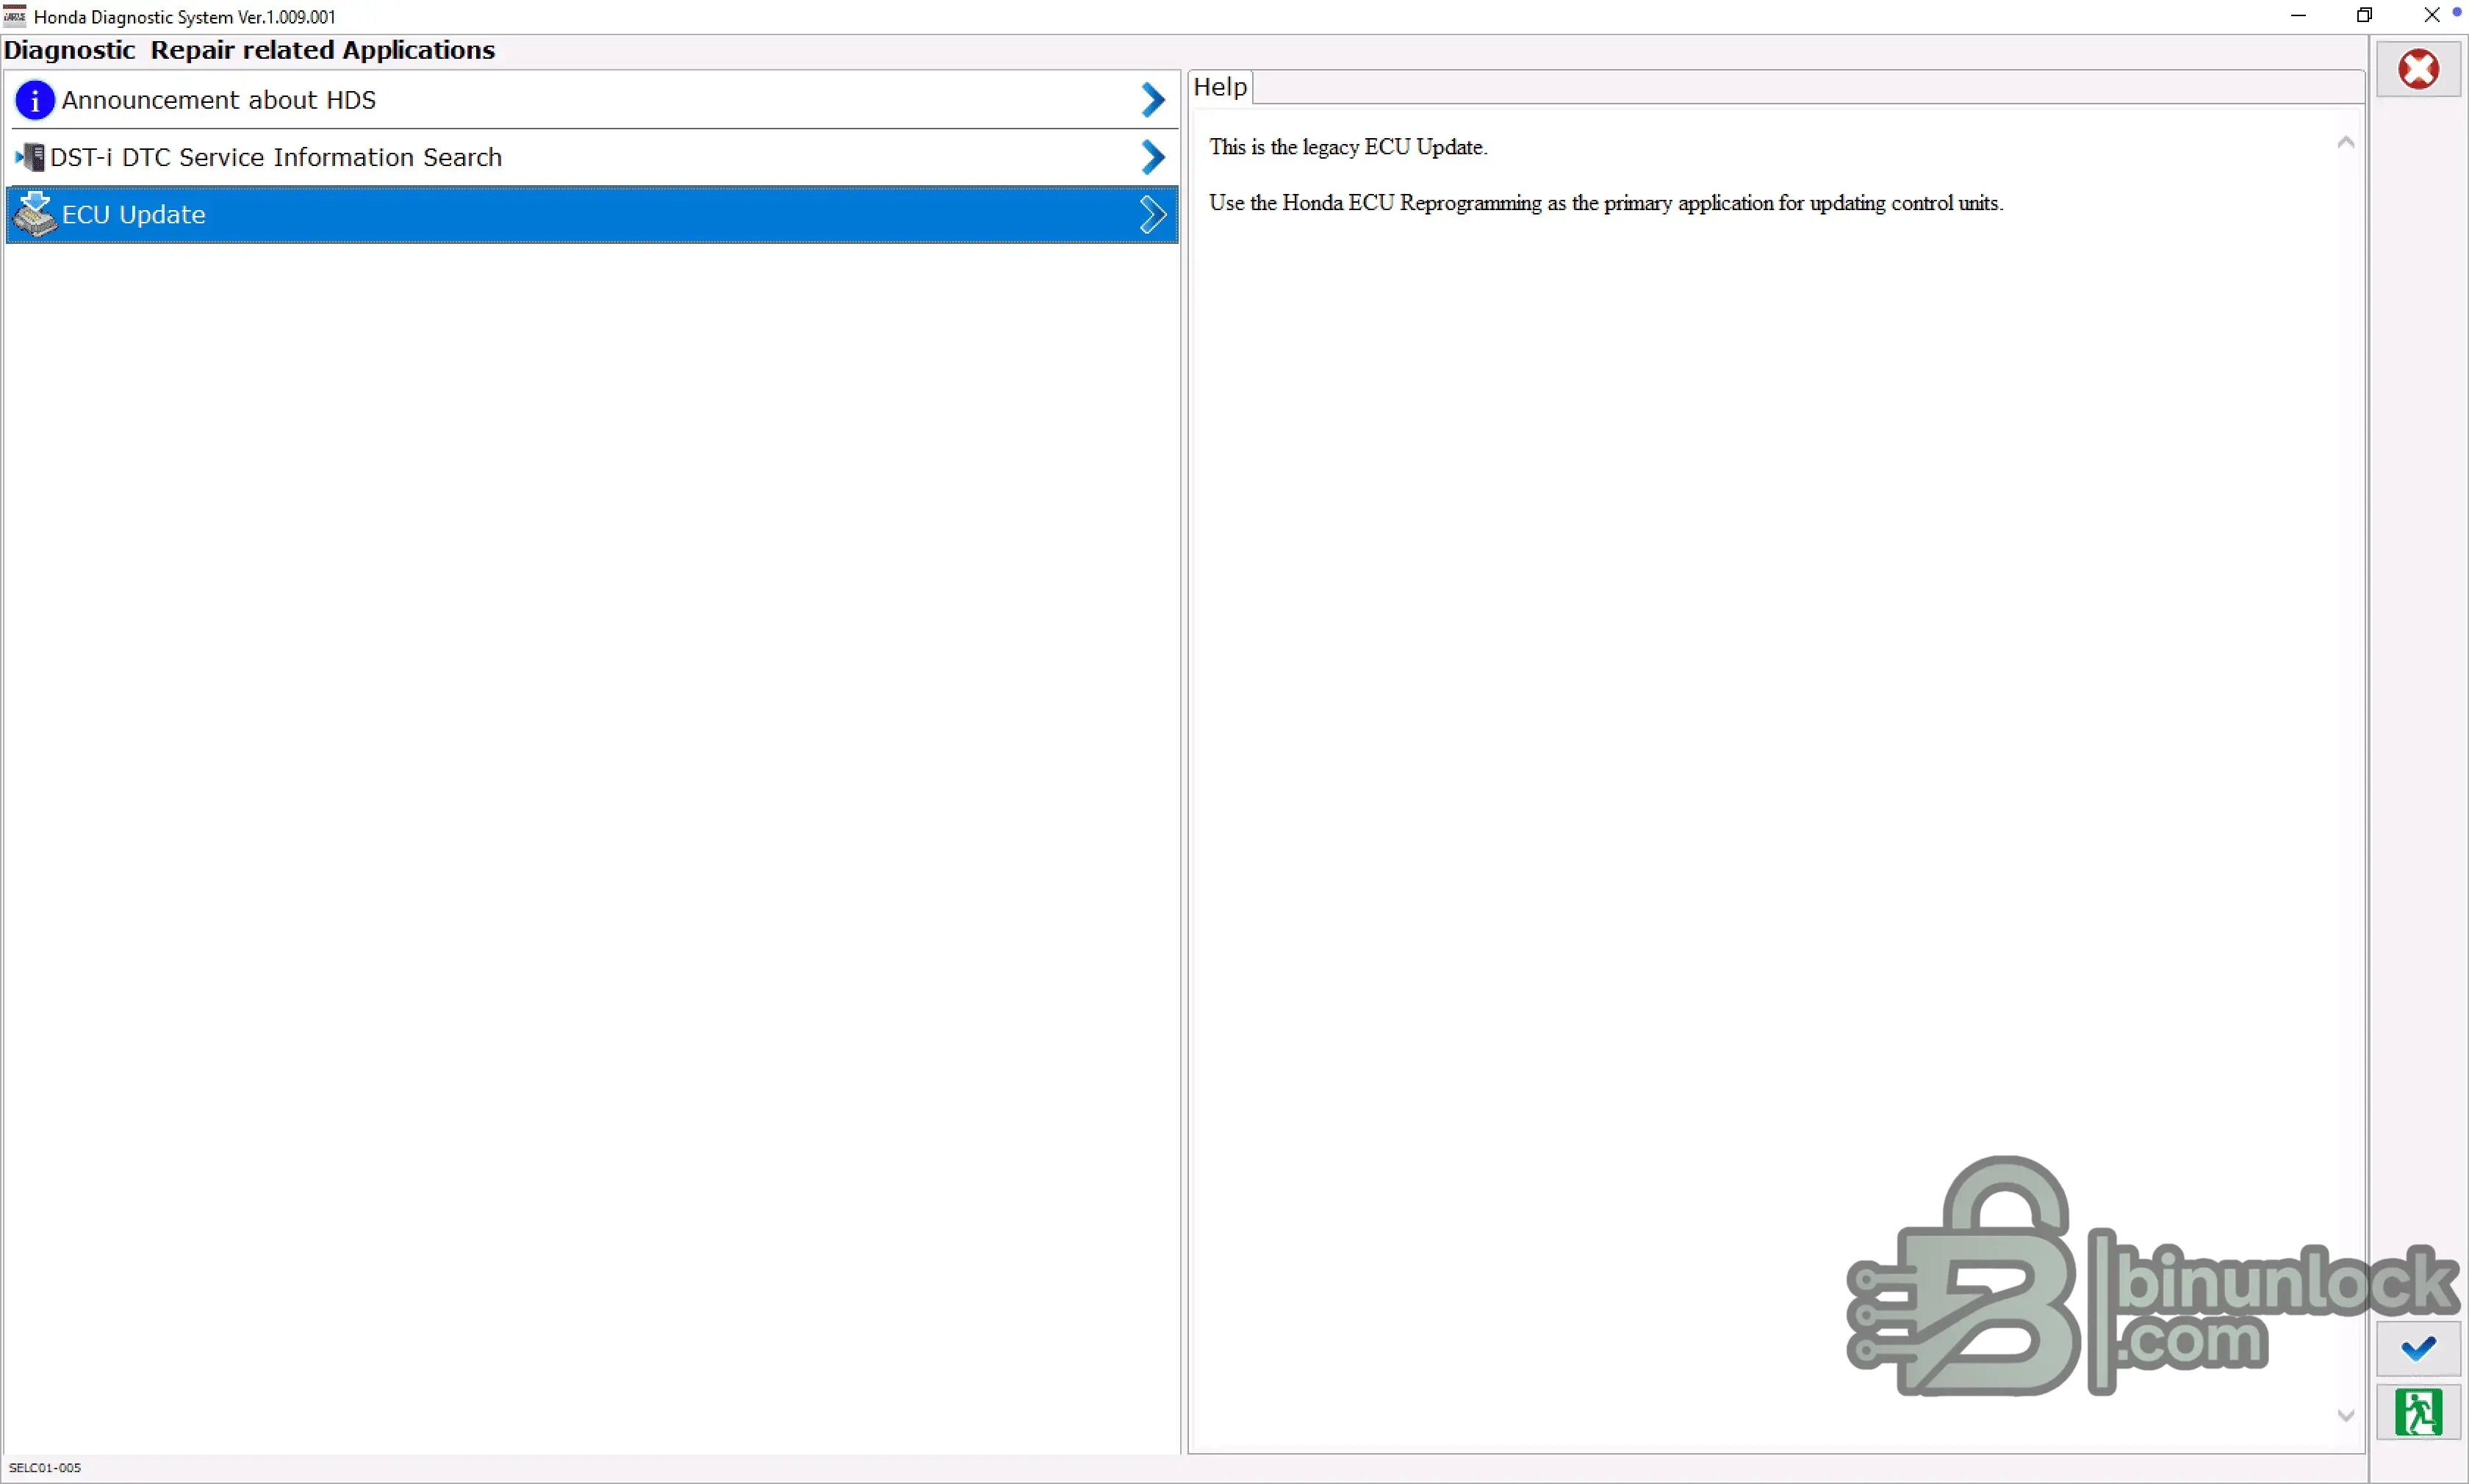Viewport: 2469px width, 1484px height.
Task: Expand the DST-i DTC Service Information Search arrow
Action: (1153, 157)
